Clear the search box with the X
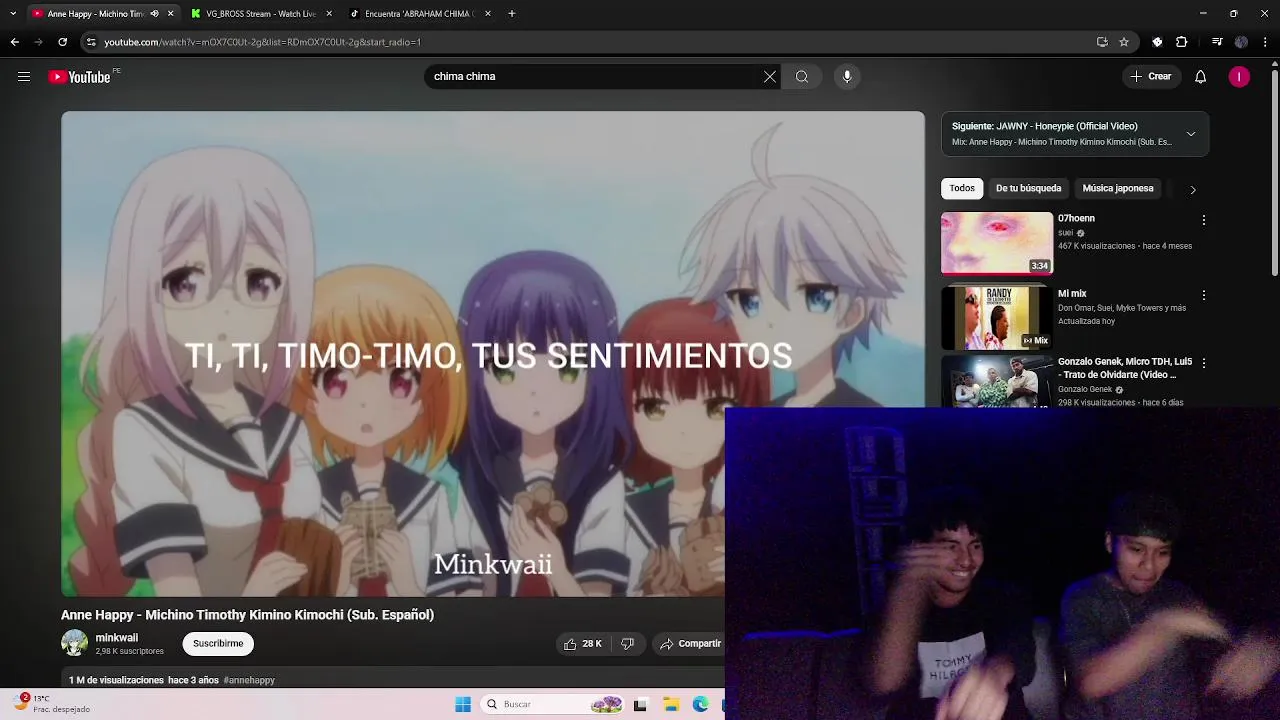The image size is (1280, 720). click(x=770, y=77)
